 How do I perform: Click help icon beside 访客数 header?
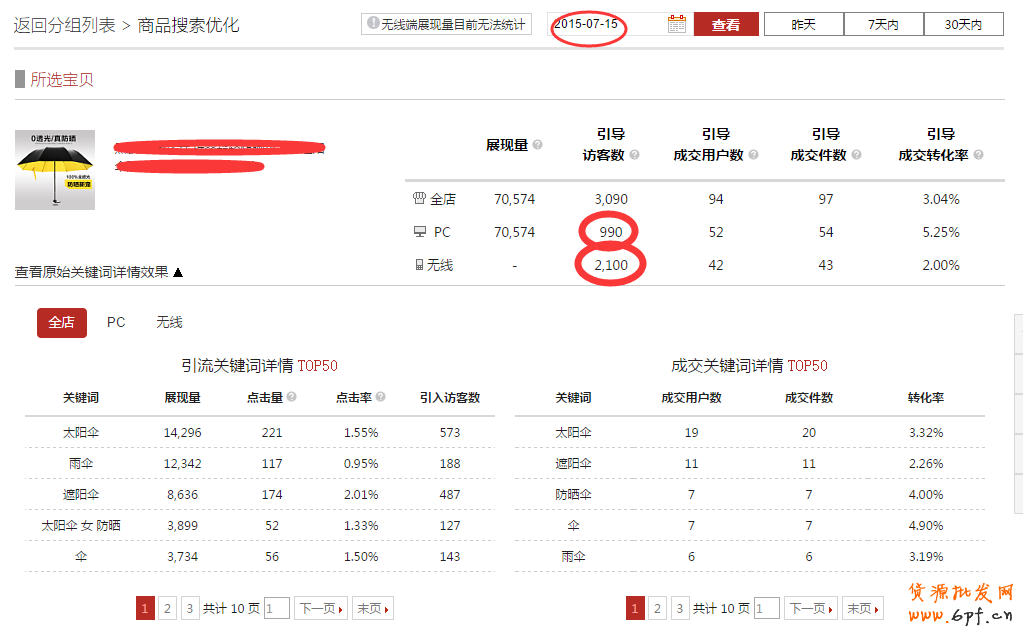[634, 156]
